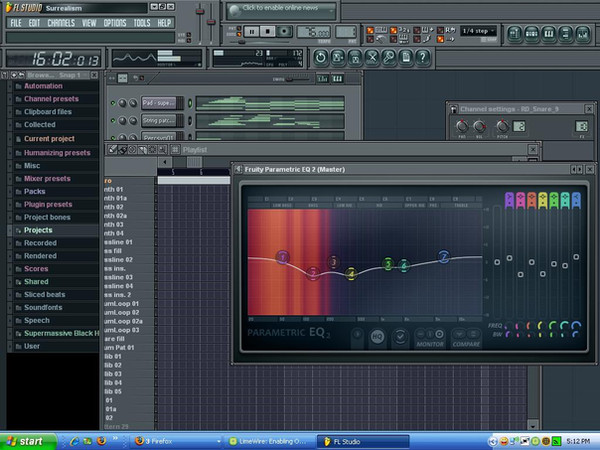Image resolution: width=600 pixels, height=450 pixels.
Task: Click the Playlist snap grid icon
Action: [175, 150]
